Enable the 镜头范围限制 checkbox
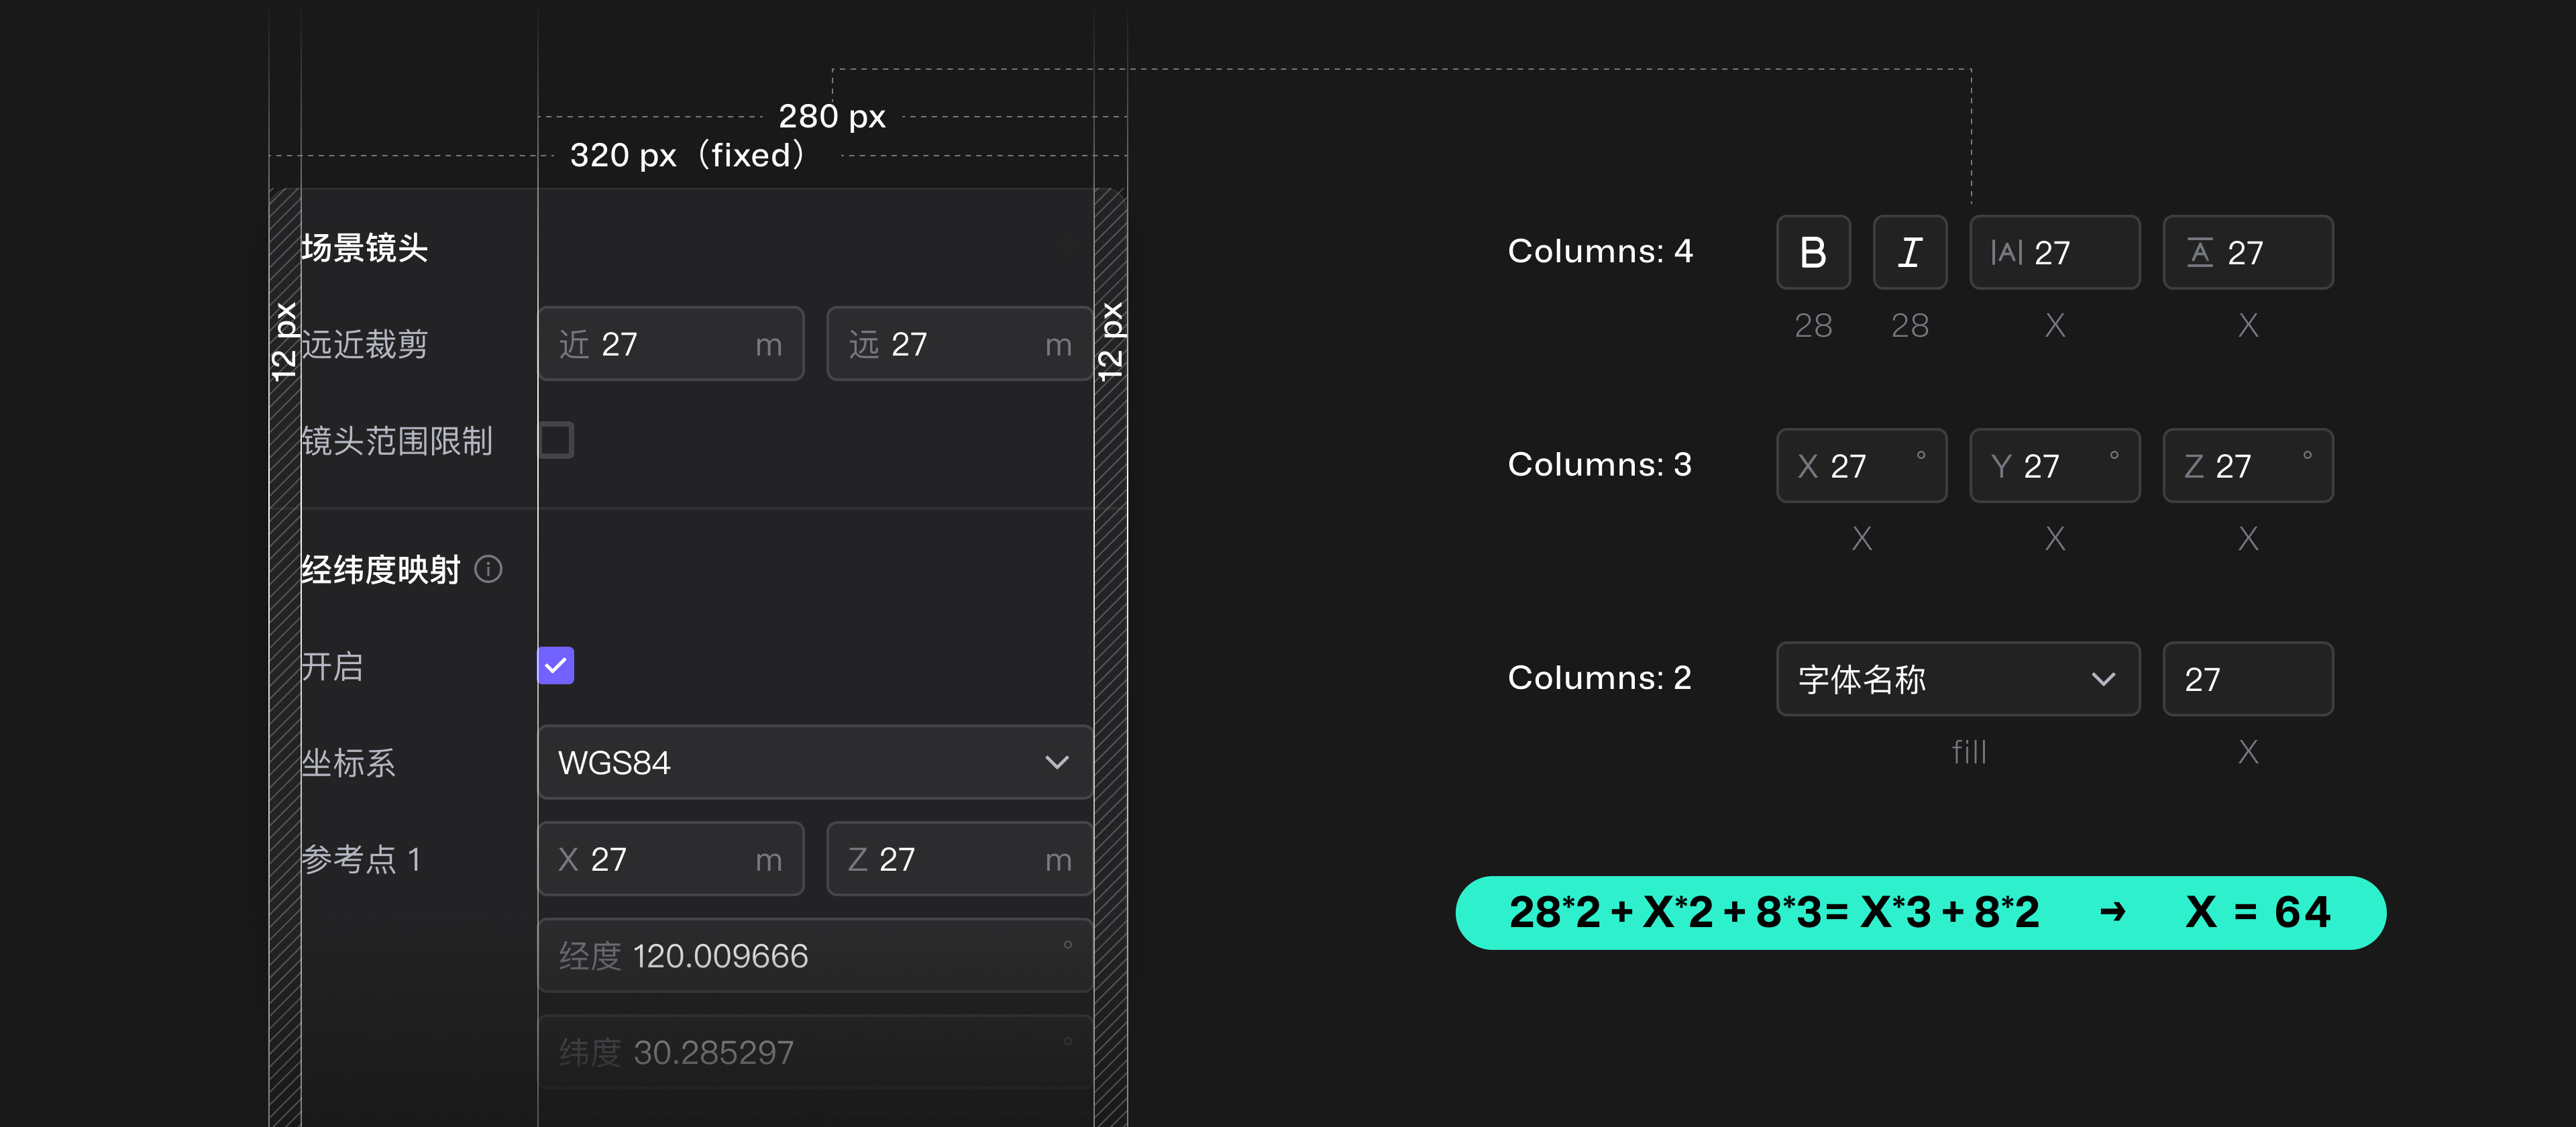This screenshot has height=1127, width=2576. tap(558, 440)
